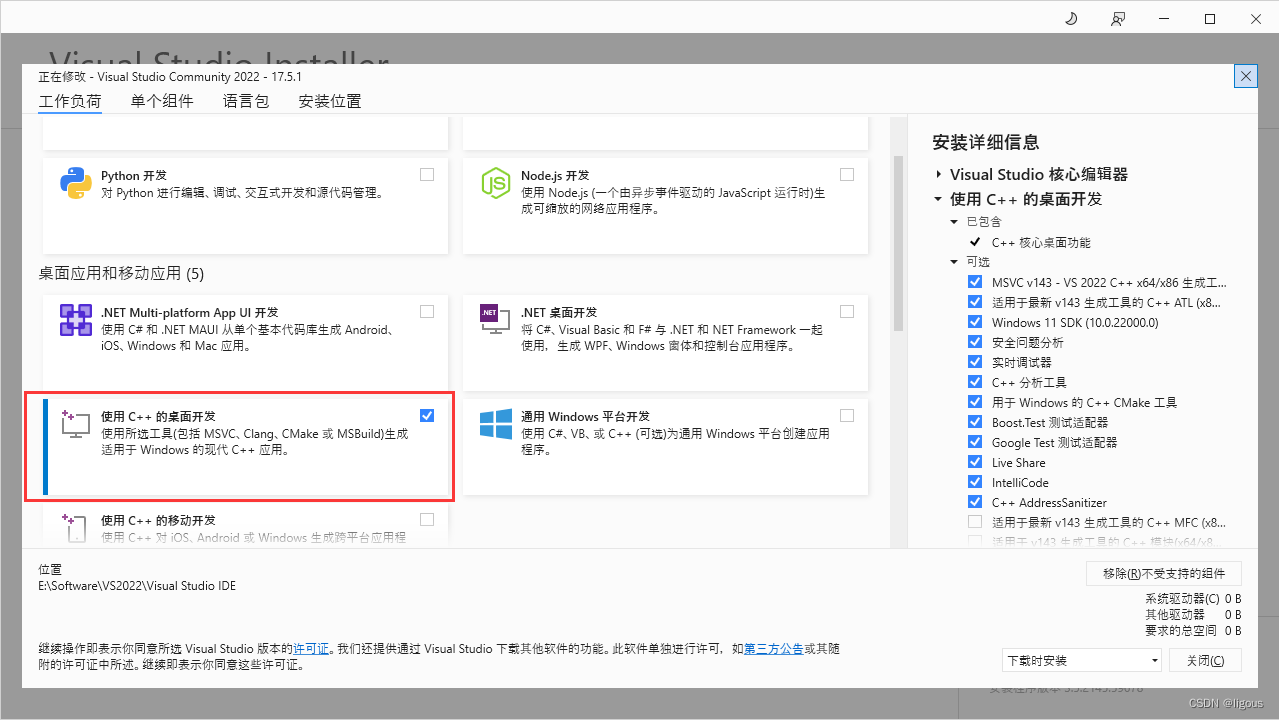Uncheck the Live Share option

pyautogui.click(x=975, y=462)
